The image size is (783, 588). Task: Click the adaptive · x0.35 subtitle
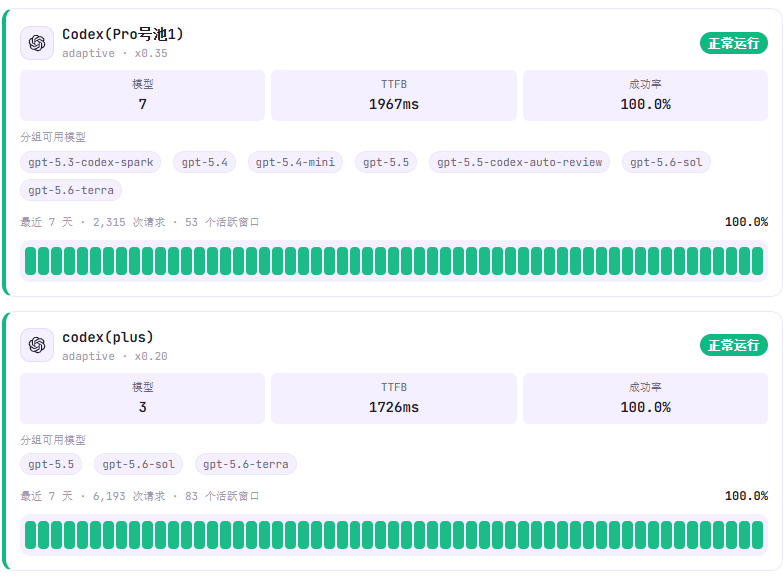point(114,53)
